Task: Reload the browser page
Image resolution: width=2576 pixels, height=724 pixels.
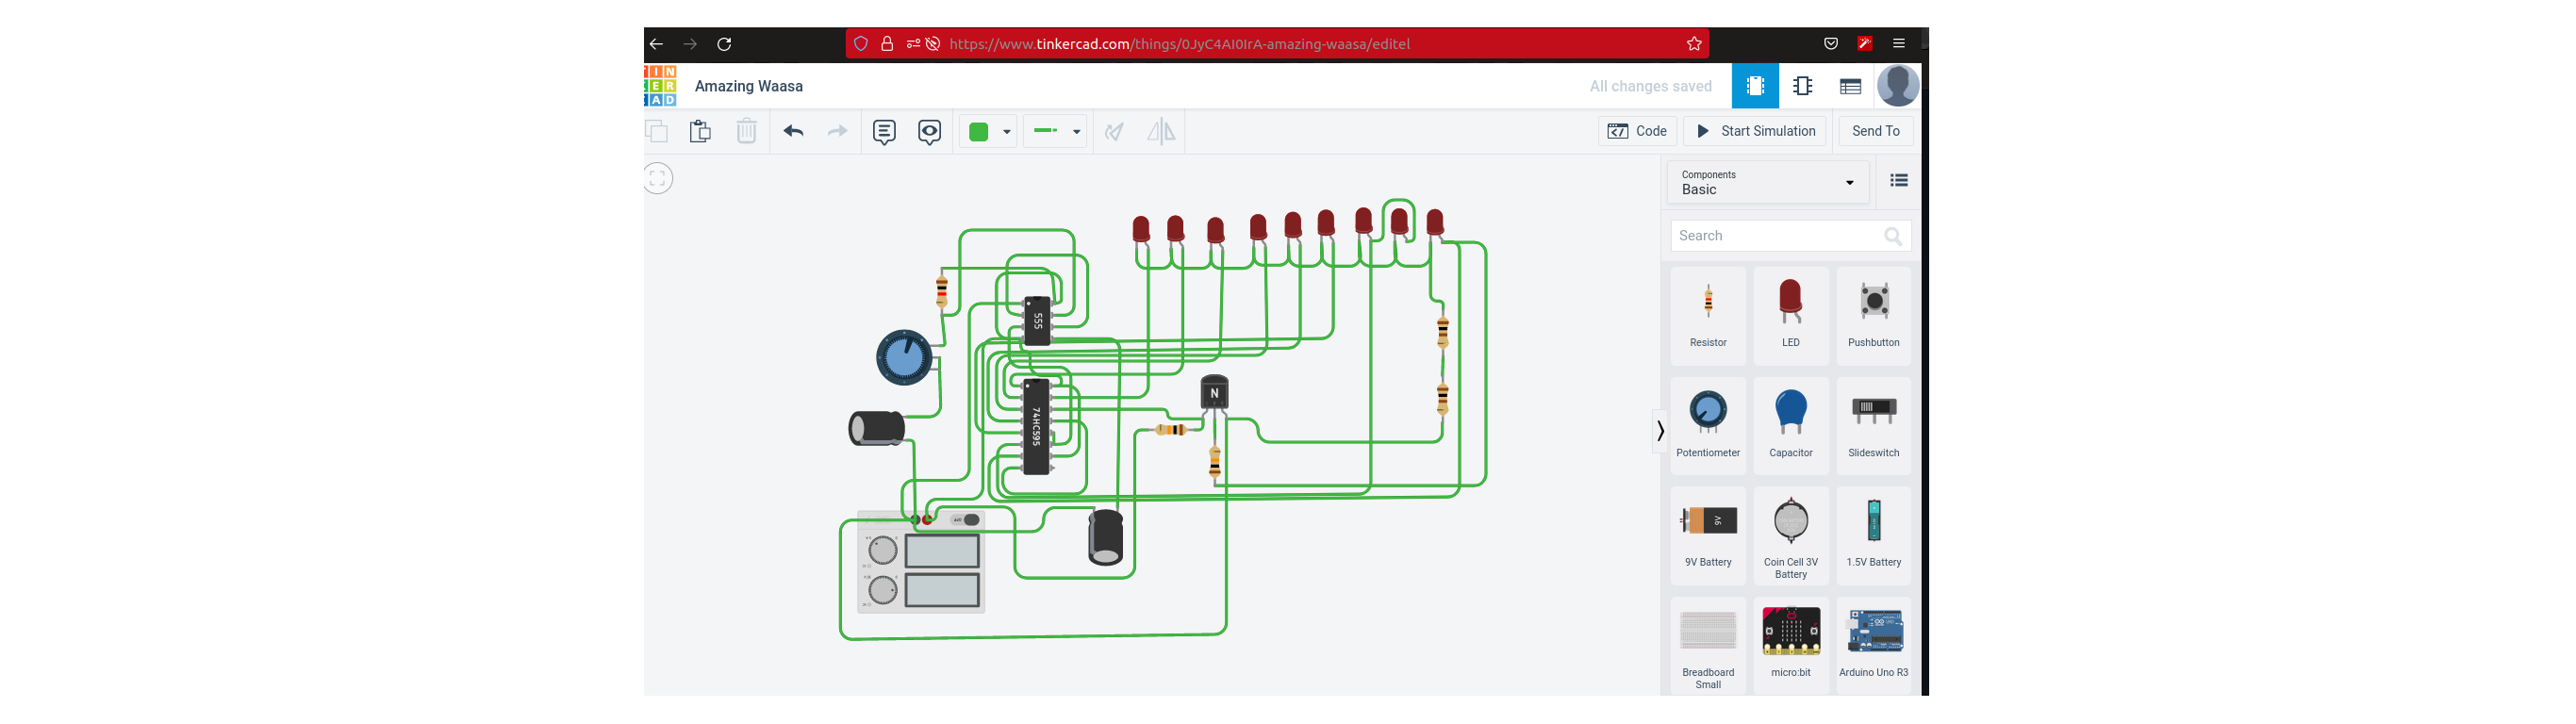Action: [724, 44]
